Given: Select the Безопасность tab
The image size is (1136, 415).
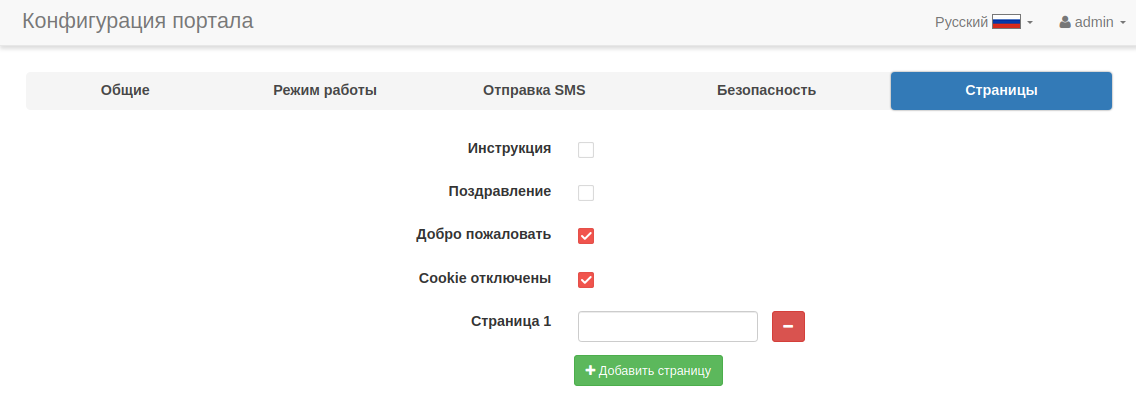Looking at the screenshot, I should 766,91.
